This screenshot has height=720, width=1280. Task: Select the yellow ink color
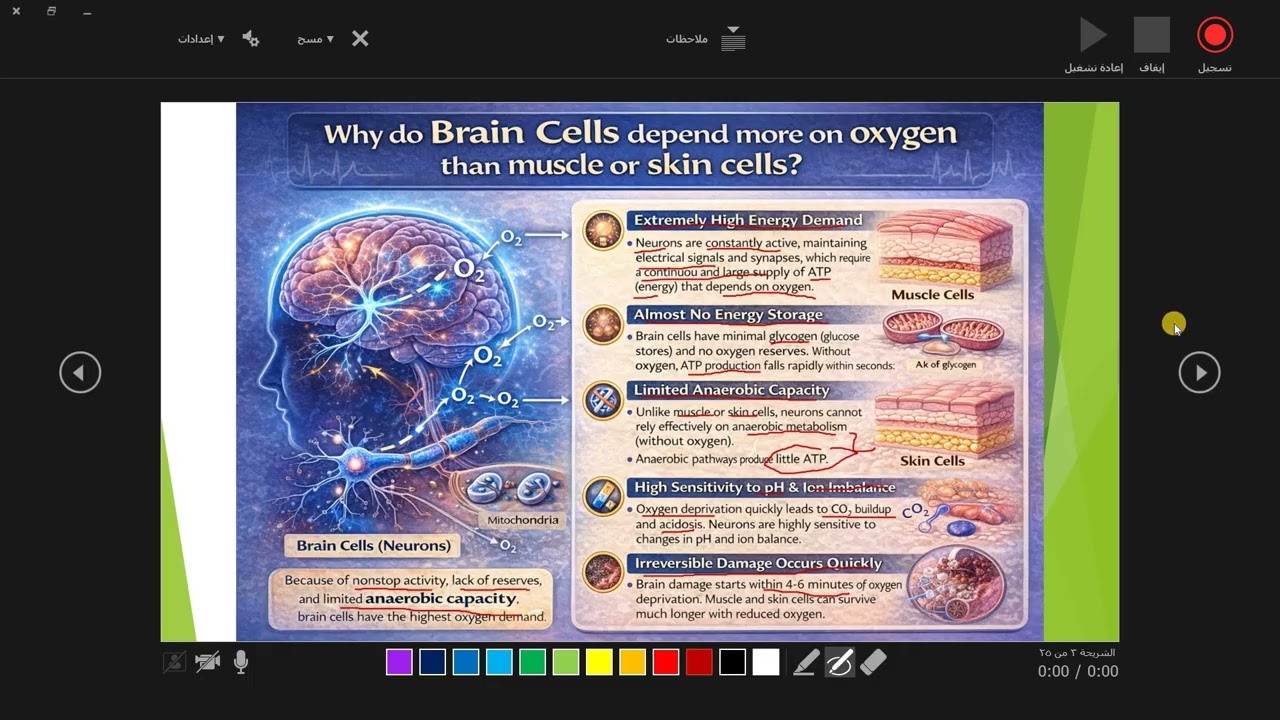coord(599,662)
